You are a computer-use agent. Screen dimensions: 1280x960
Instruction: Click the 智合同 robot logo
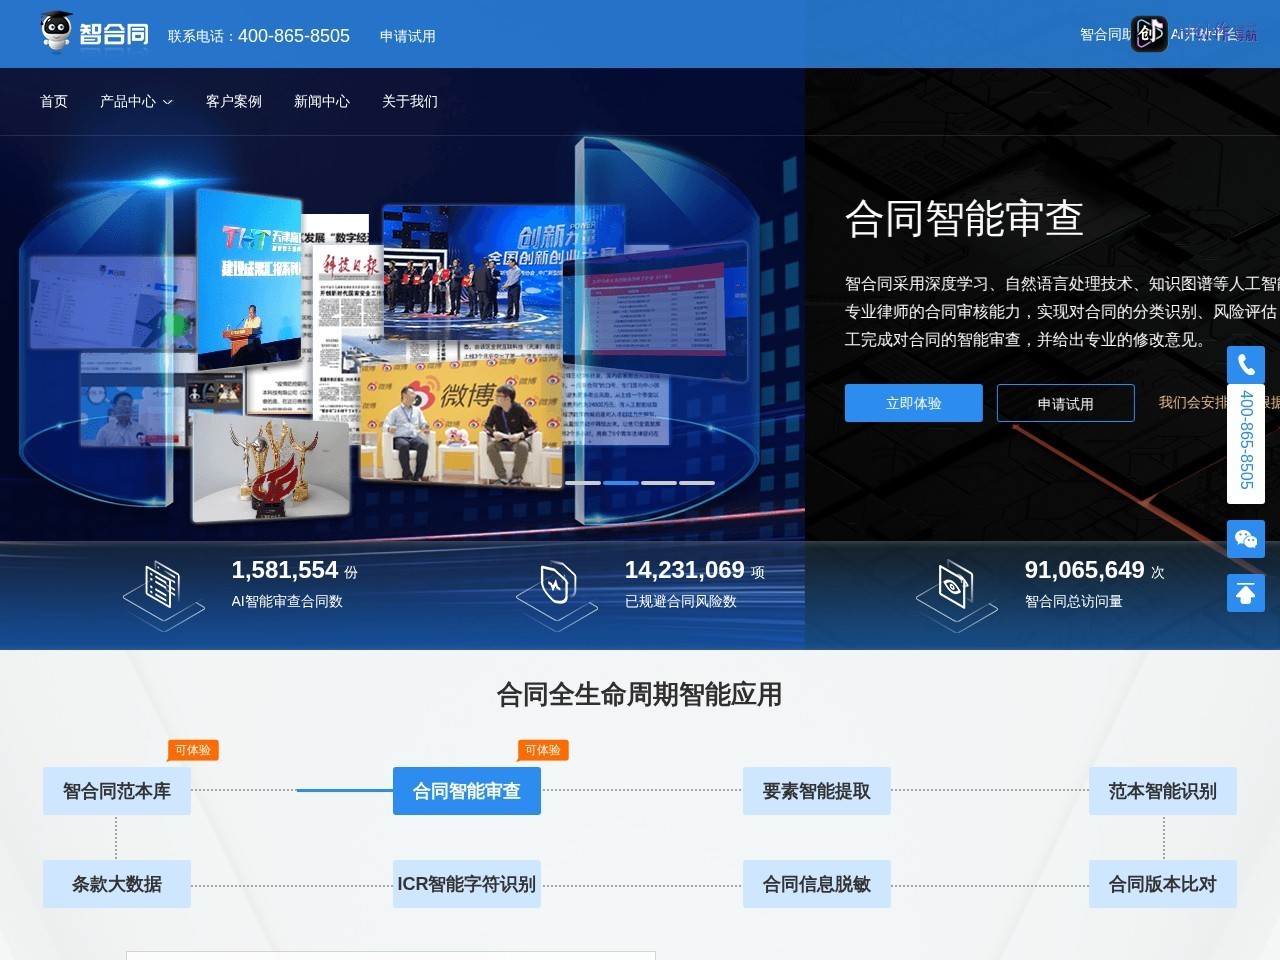coord(95,31)
